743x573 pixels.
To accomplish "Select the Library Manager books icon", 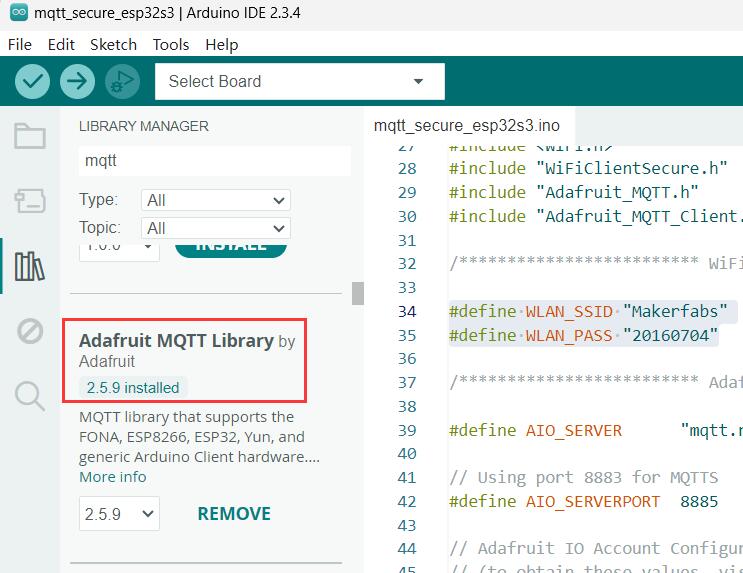I will [30, 266].
